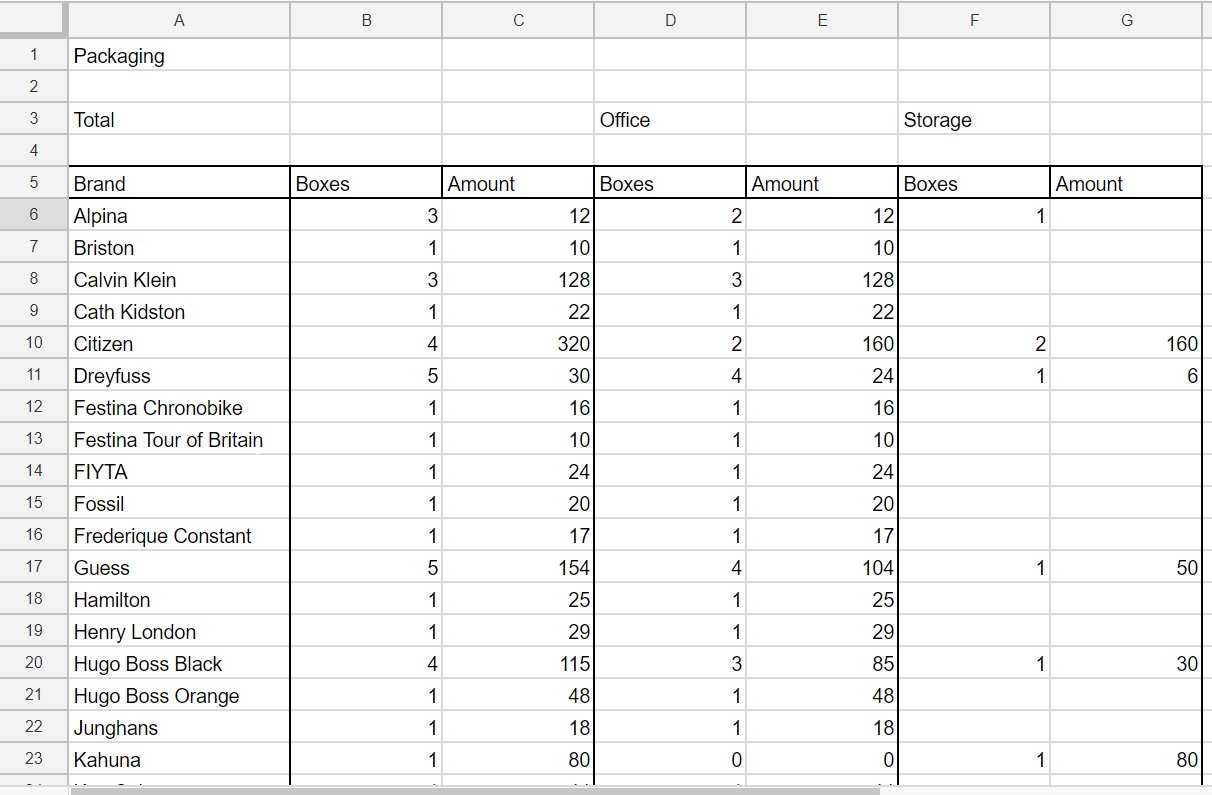The width and height of the screenshot is (1212, 795).
Task: Select the row 1 header
Action: click(33, 56)
